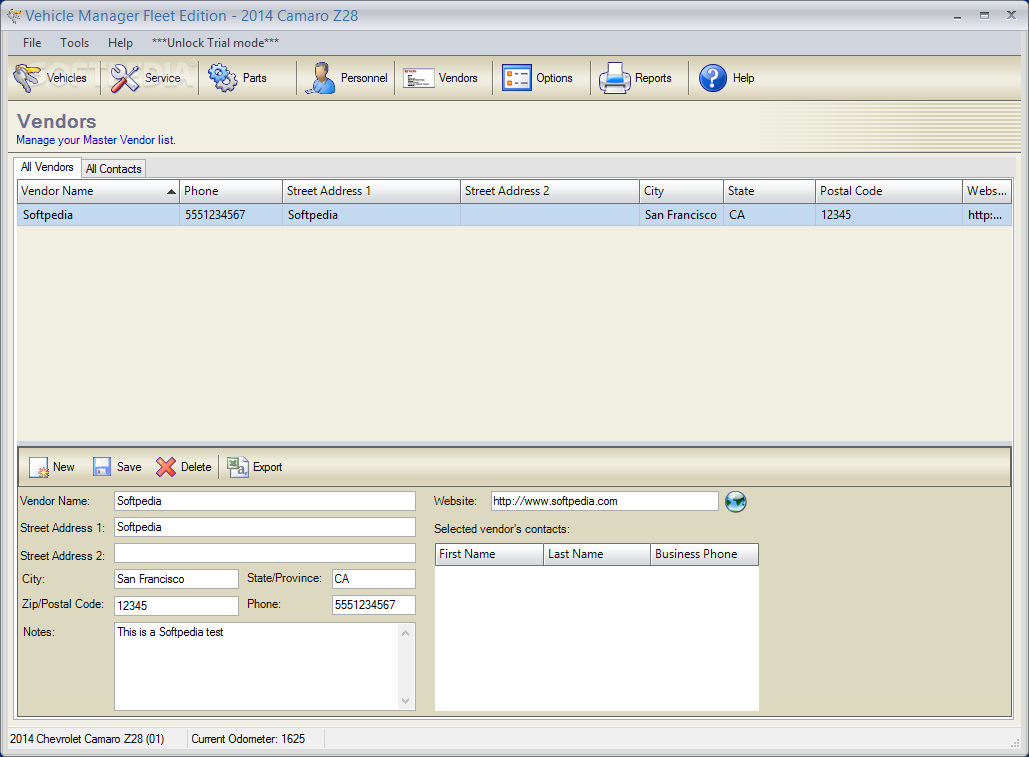Click the Phone column header
This screenshot has width=1029, height=757.
tap(231, 191)
